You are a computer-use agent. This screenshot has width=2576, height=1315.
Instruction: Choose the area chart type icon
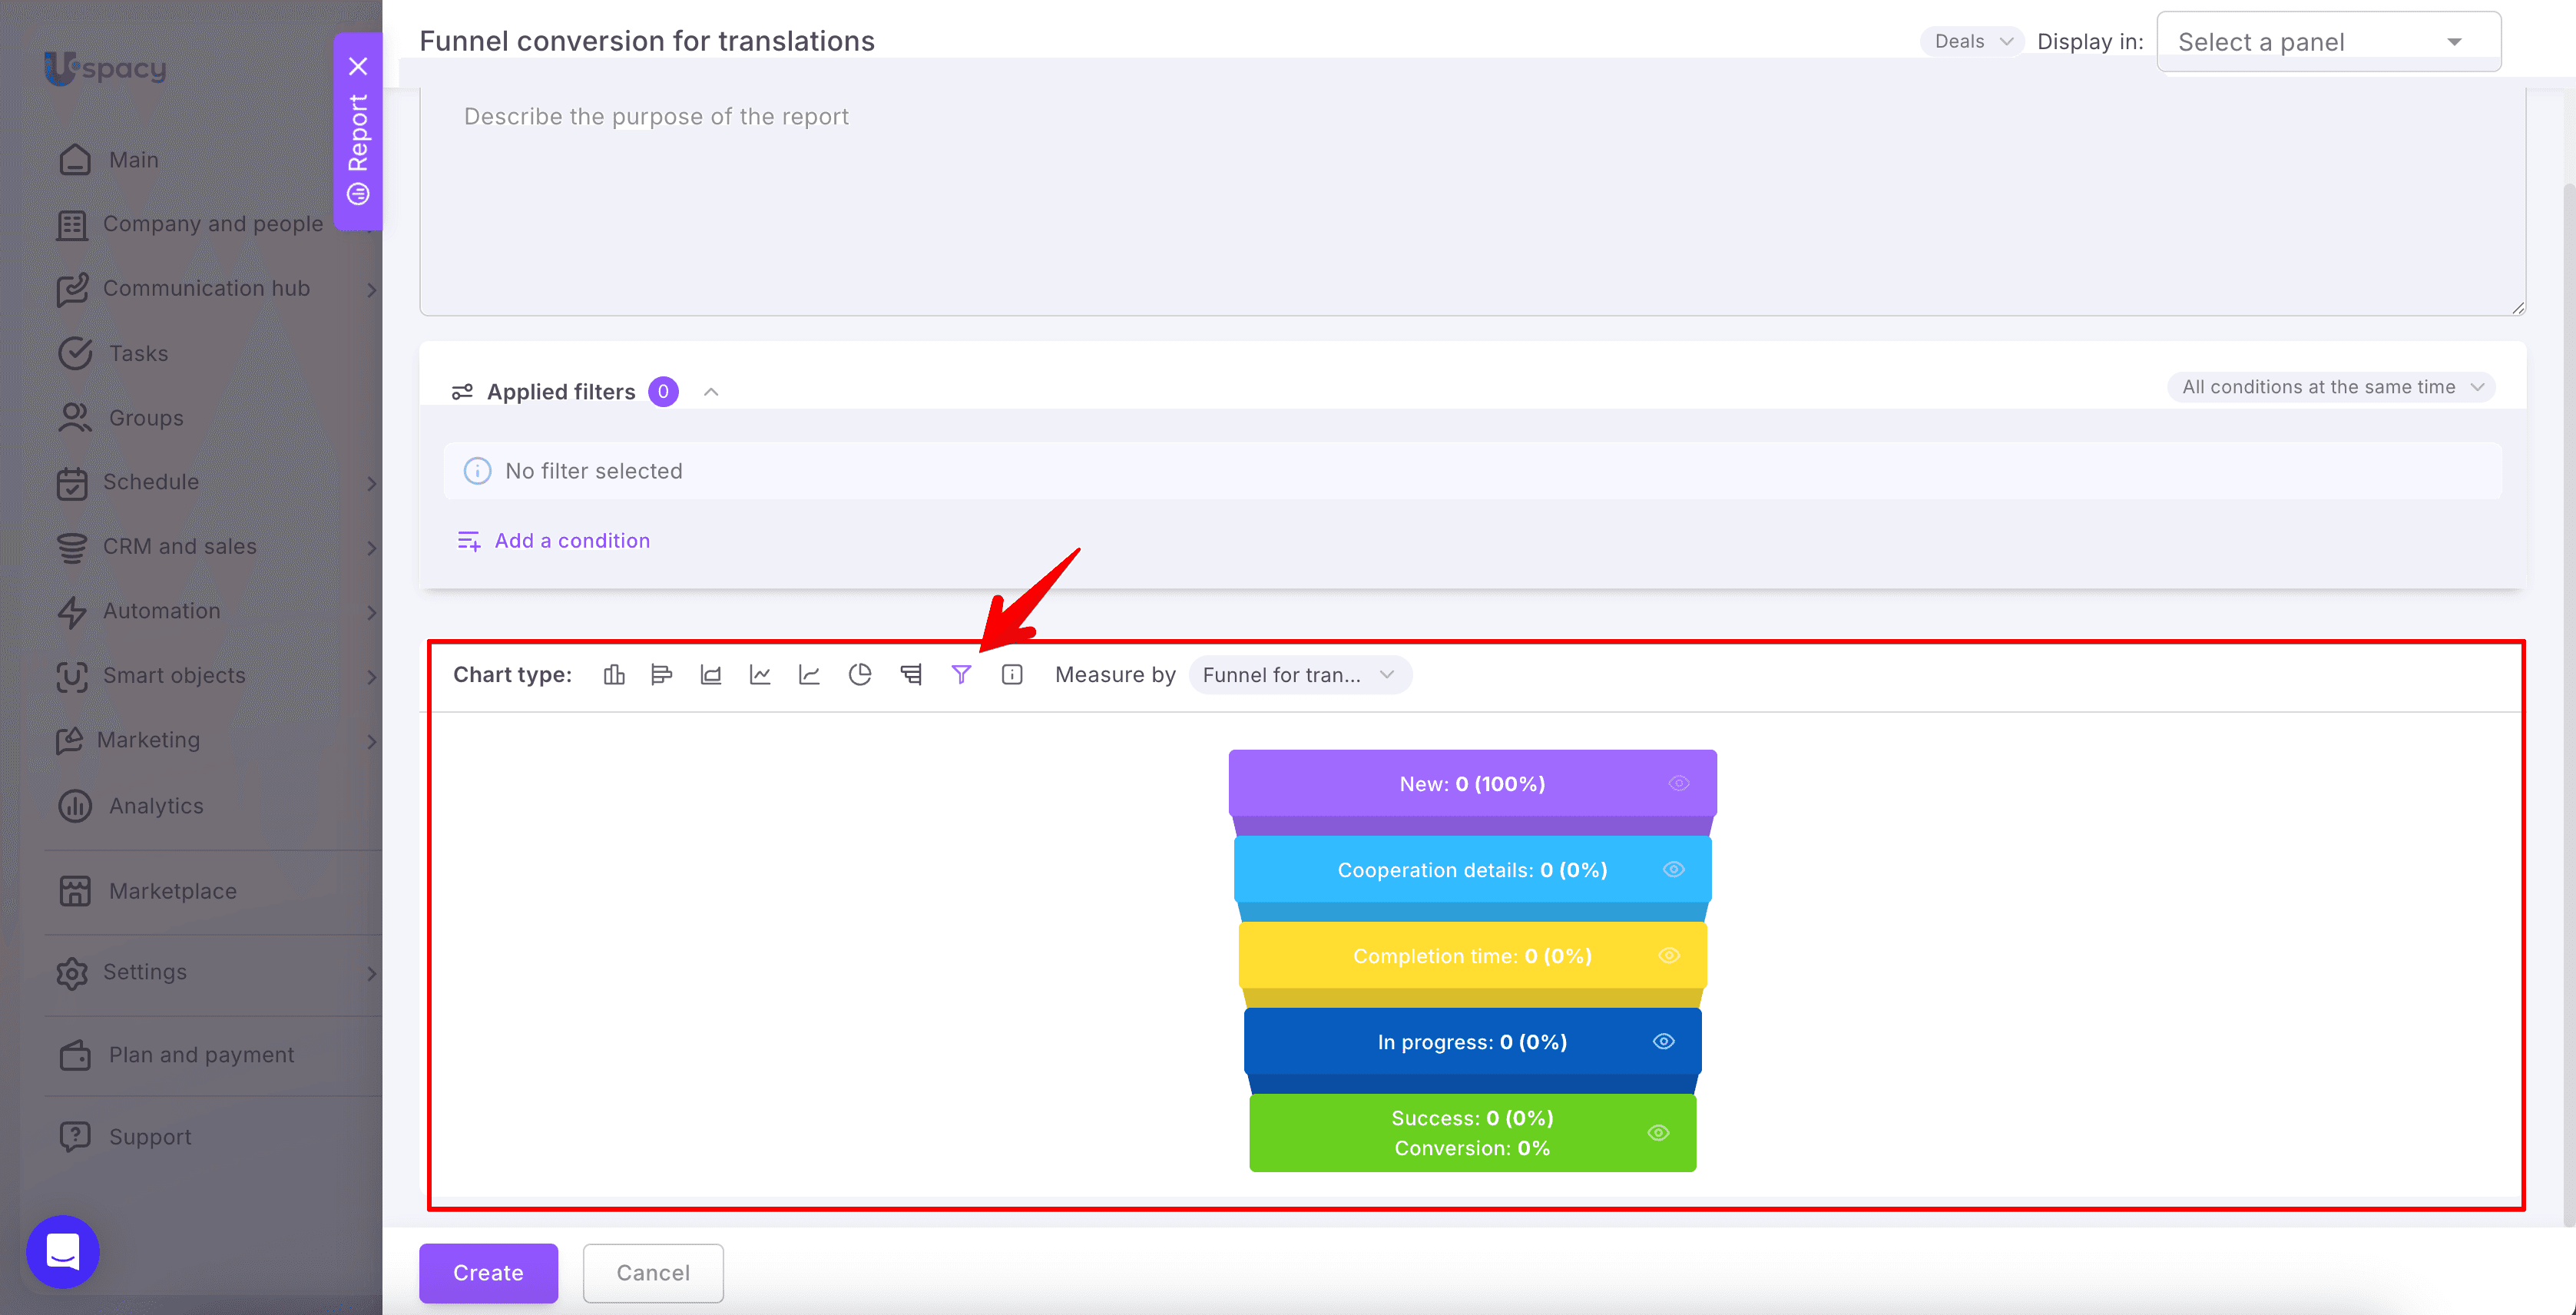pos(711,675)
